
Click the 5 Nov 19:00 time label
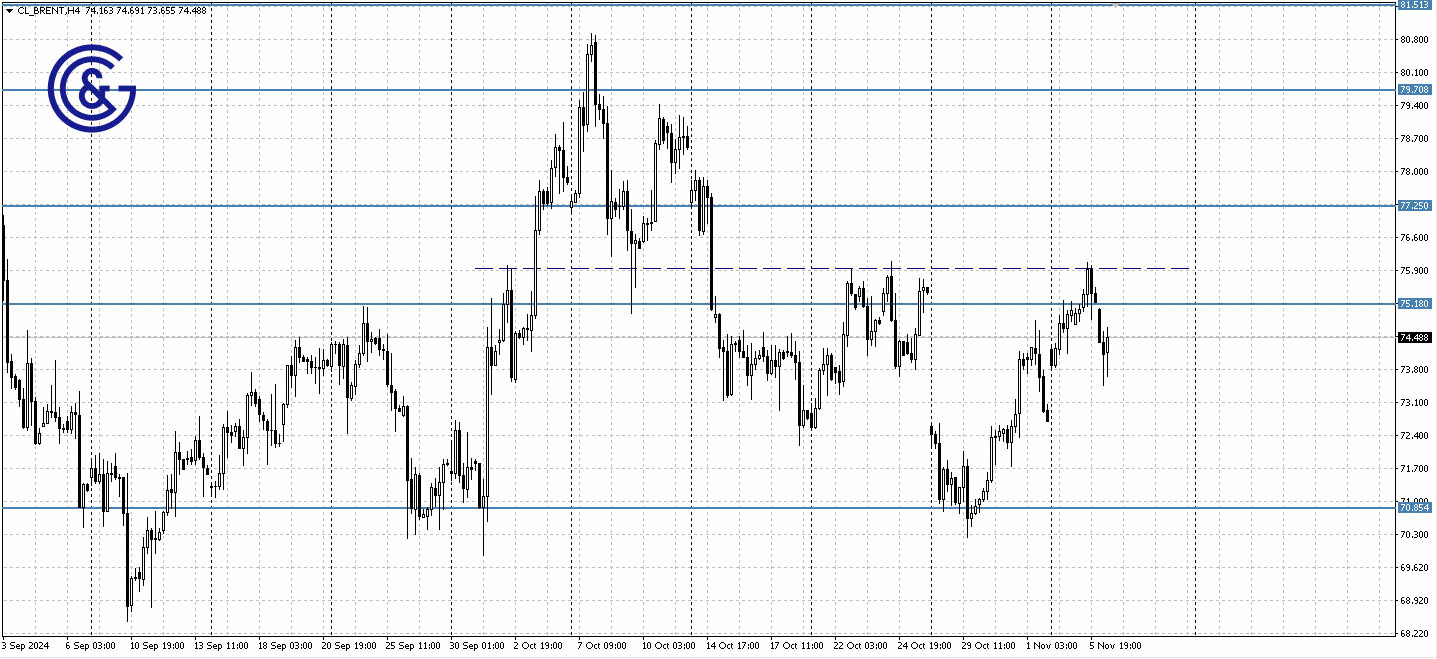coord(1115,646)
